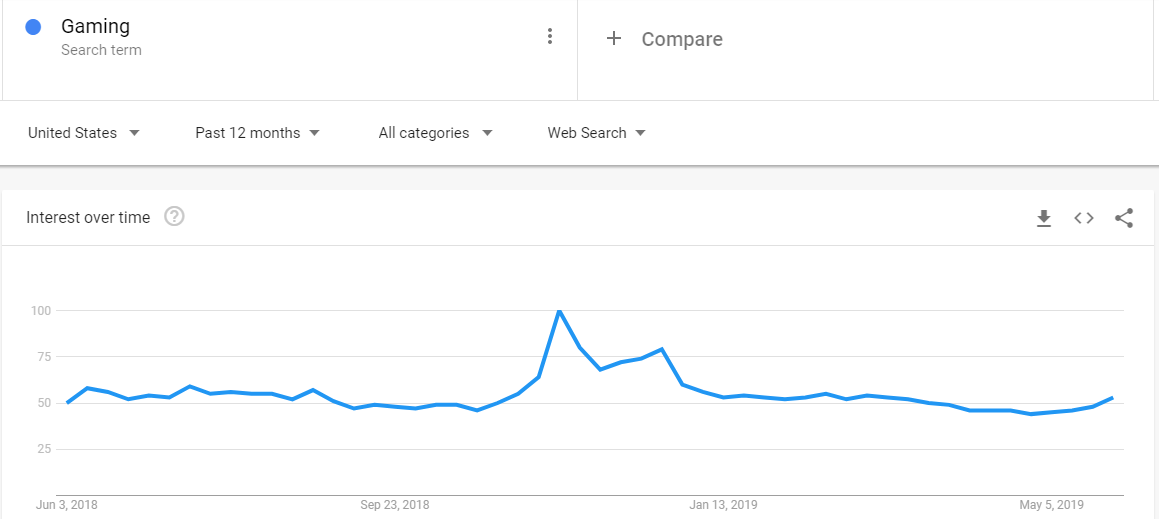This screenshot has height=519, width=1159.
Task: Click the peak point at 100
Action: coord(559,311)
